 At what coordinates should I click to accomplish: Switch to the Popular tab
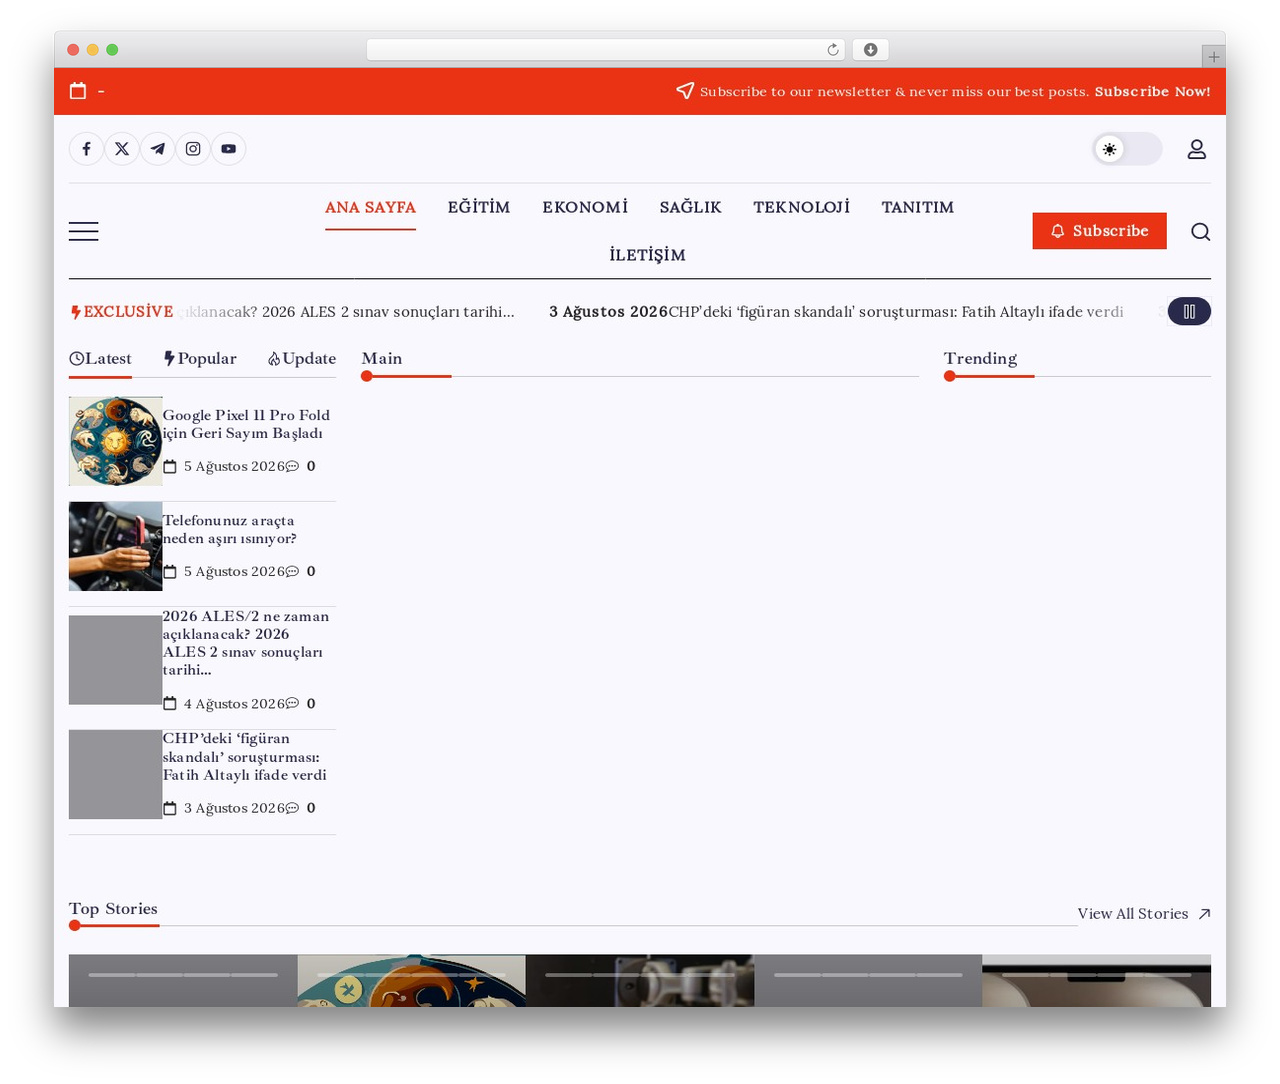(x=201, y=359)
